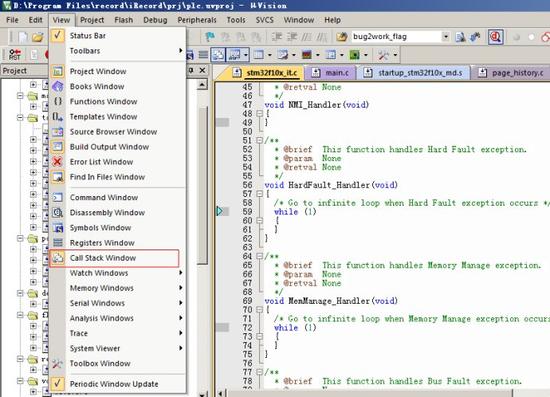550x397 pixels.
Task: Click the Source Browser Window icon
Action: (x=58, y=132)
